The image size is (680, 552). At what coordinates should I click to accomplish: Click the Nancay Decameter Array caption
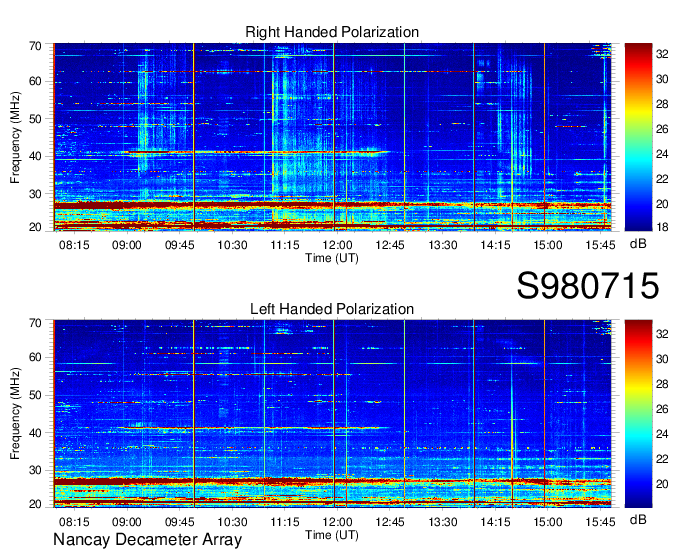[x=147, y=540]
